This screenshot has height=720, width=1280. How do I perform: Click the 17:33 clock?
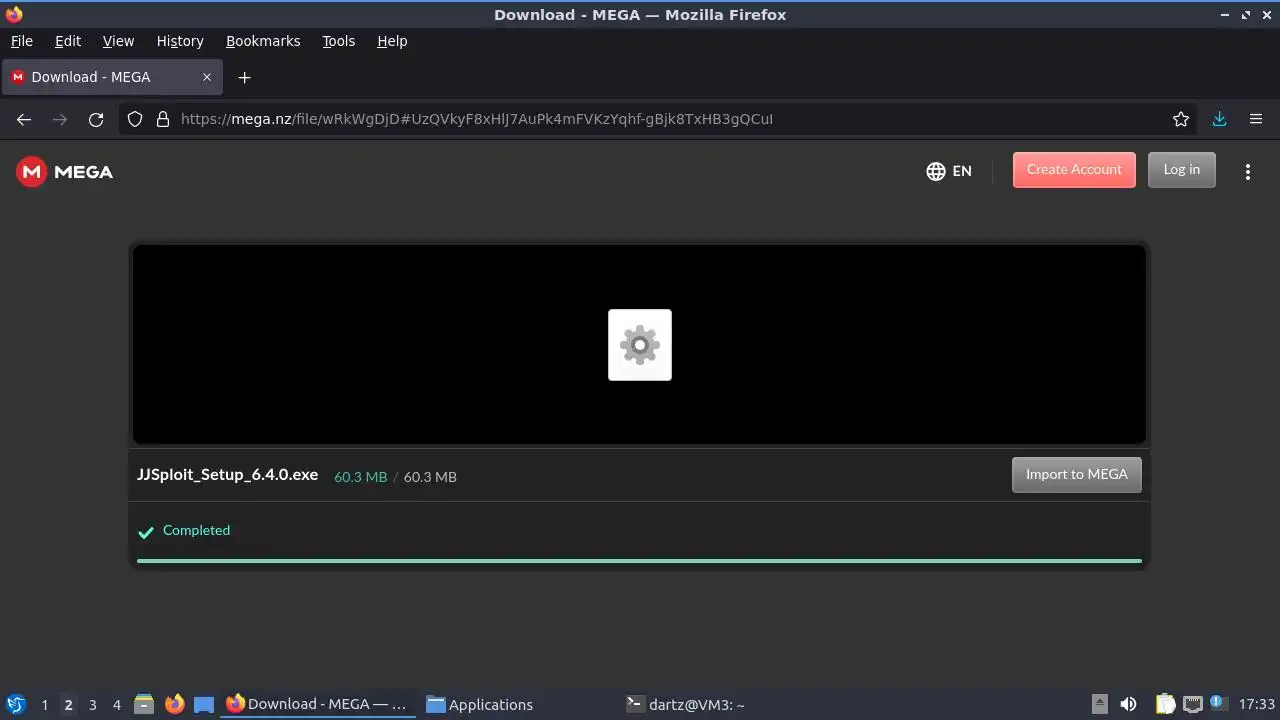tap(1257, 704)
